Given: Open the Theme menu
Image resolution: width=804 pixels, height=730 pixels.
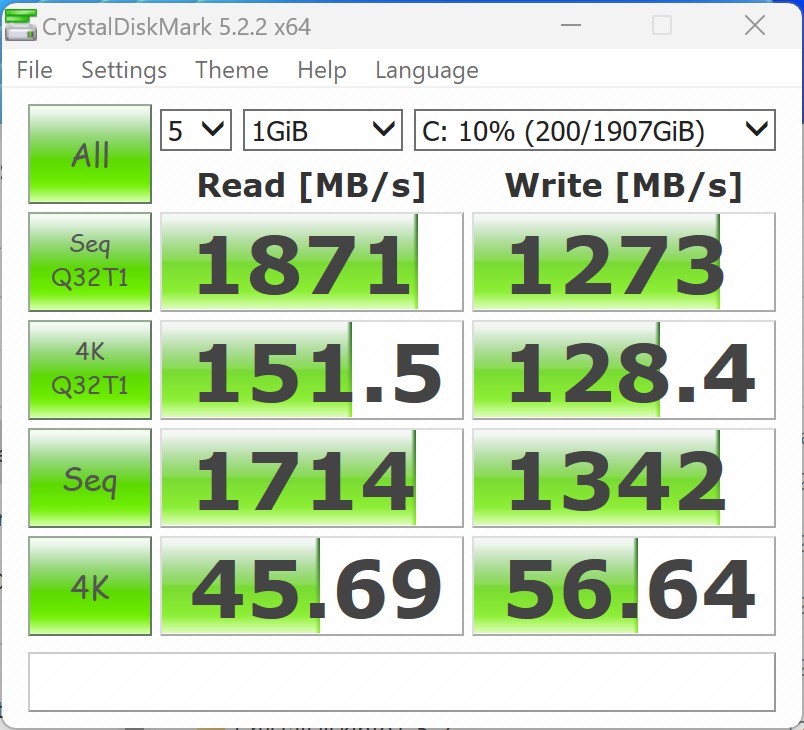Looking at the screenshot, I should [x=232, y=70].
